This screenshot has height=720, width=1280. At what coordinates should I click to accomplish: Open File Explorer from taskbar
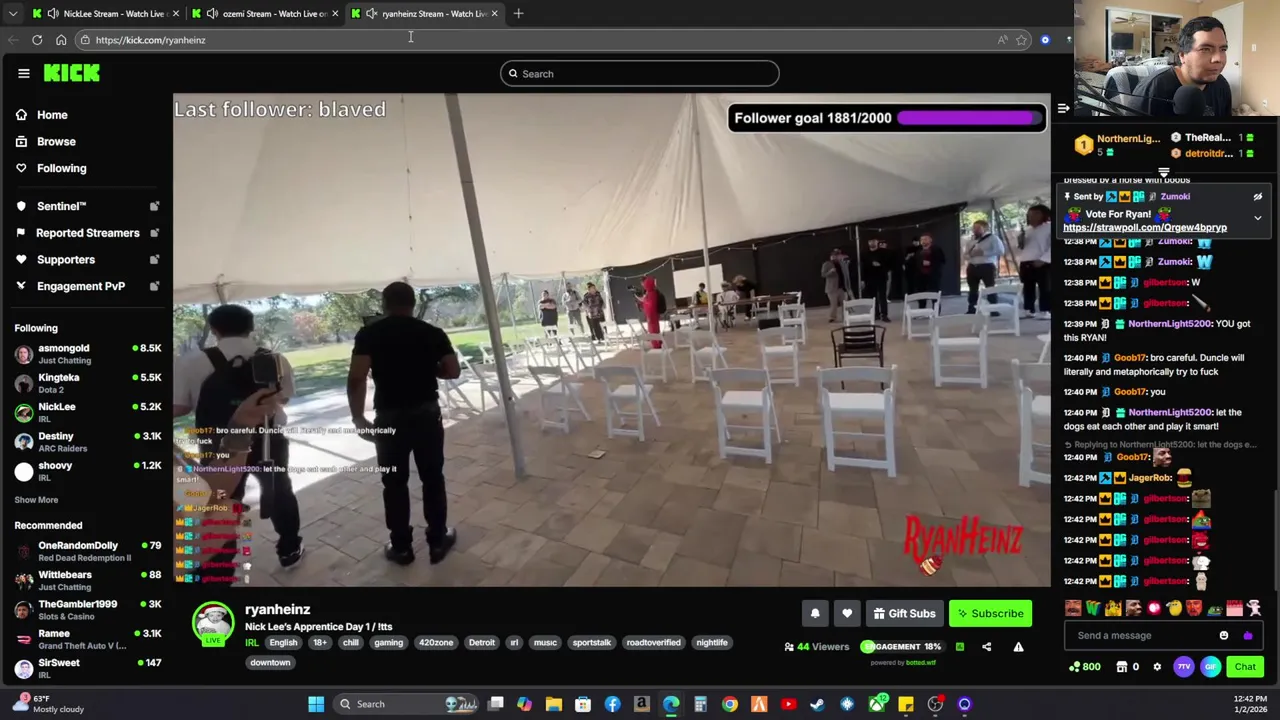pos(554,704)
